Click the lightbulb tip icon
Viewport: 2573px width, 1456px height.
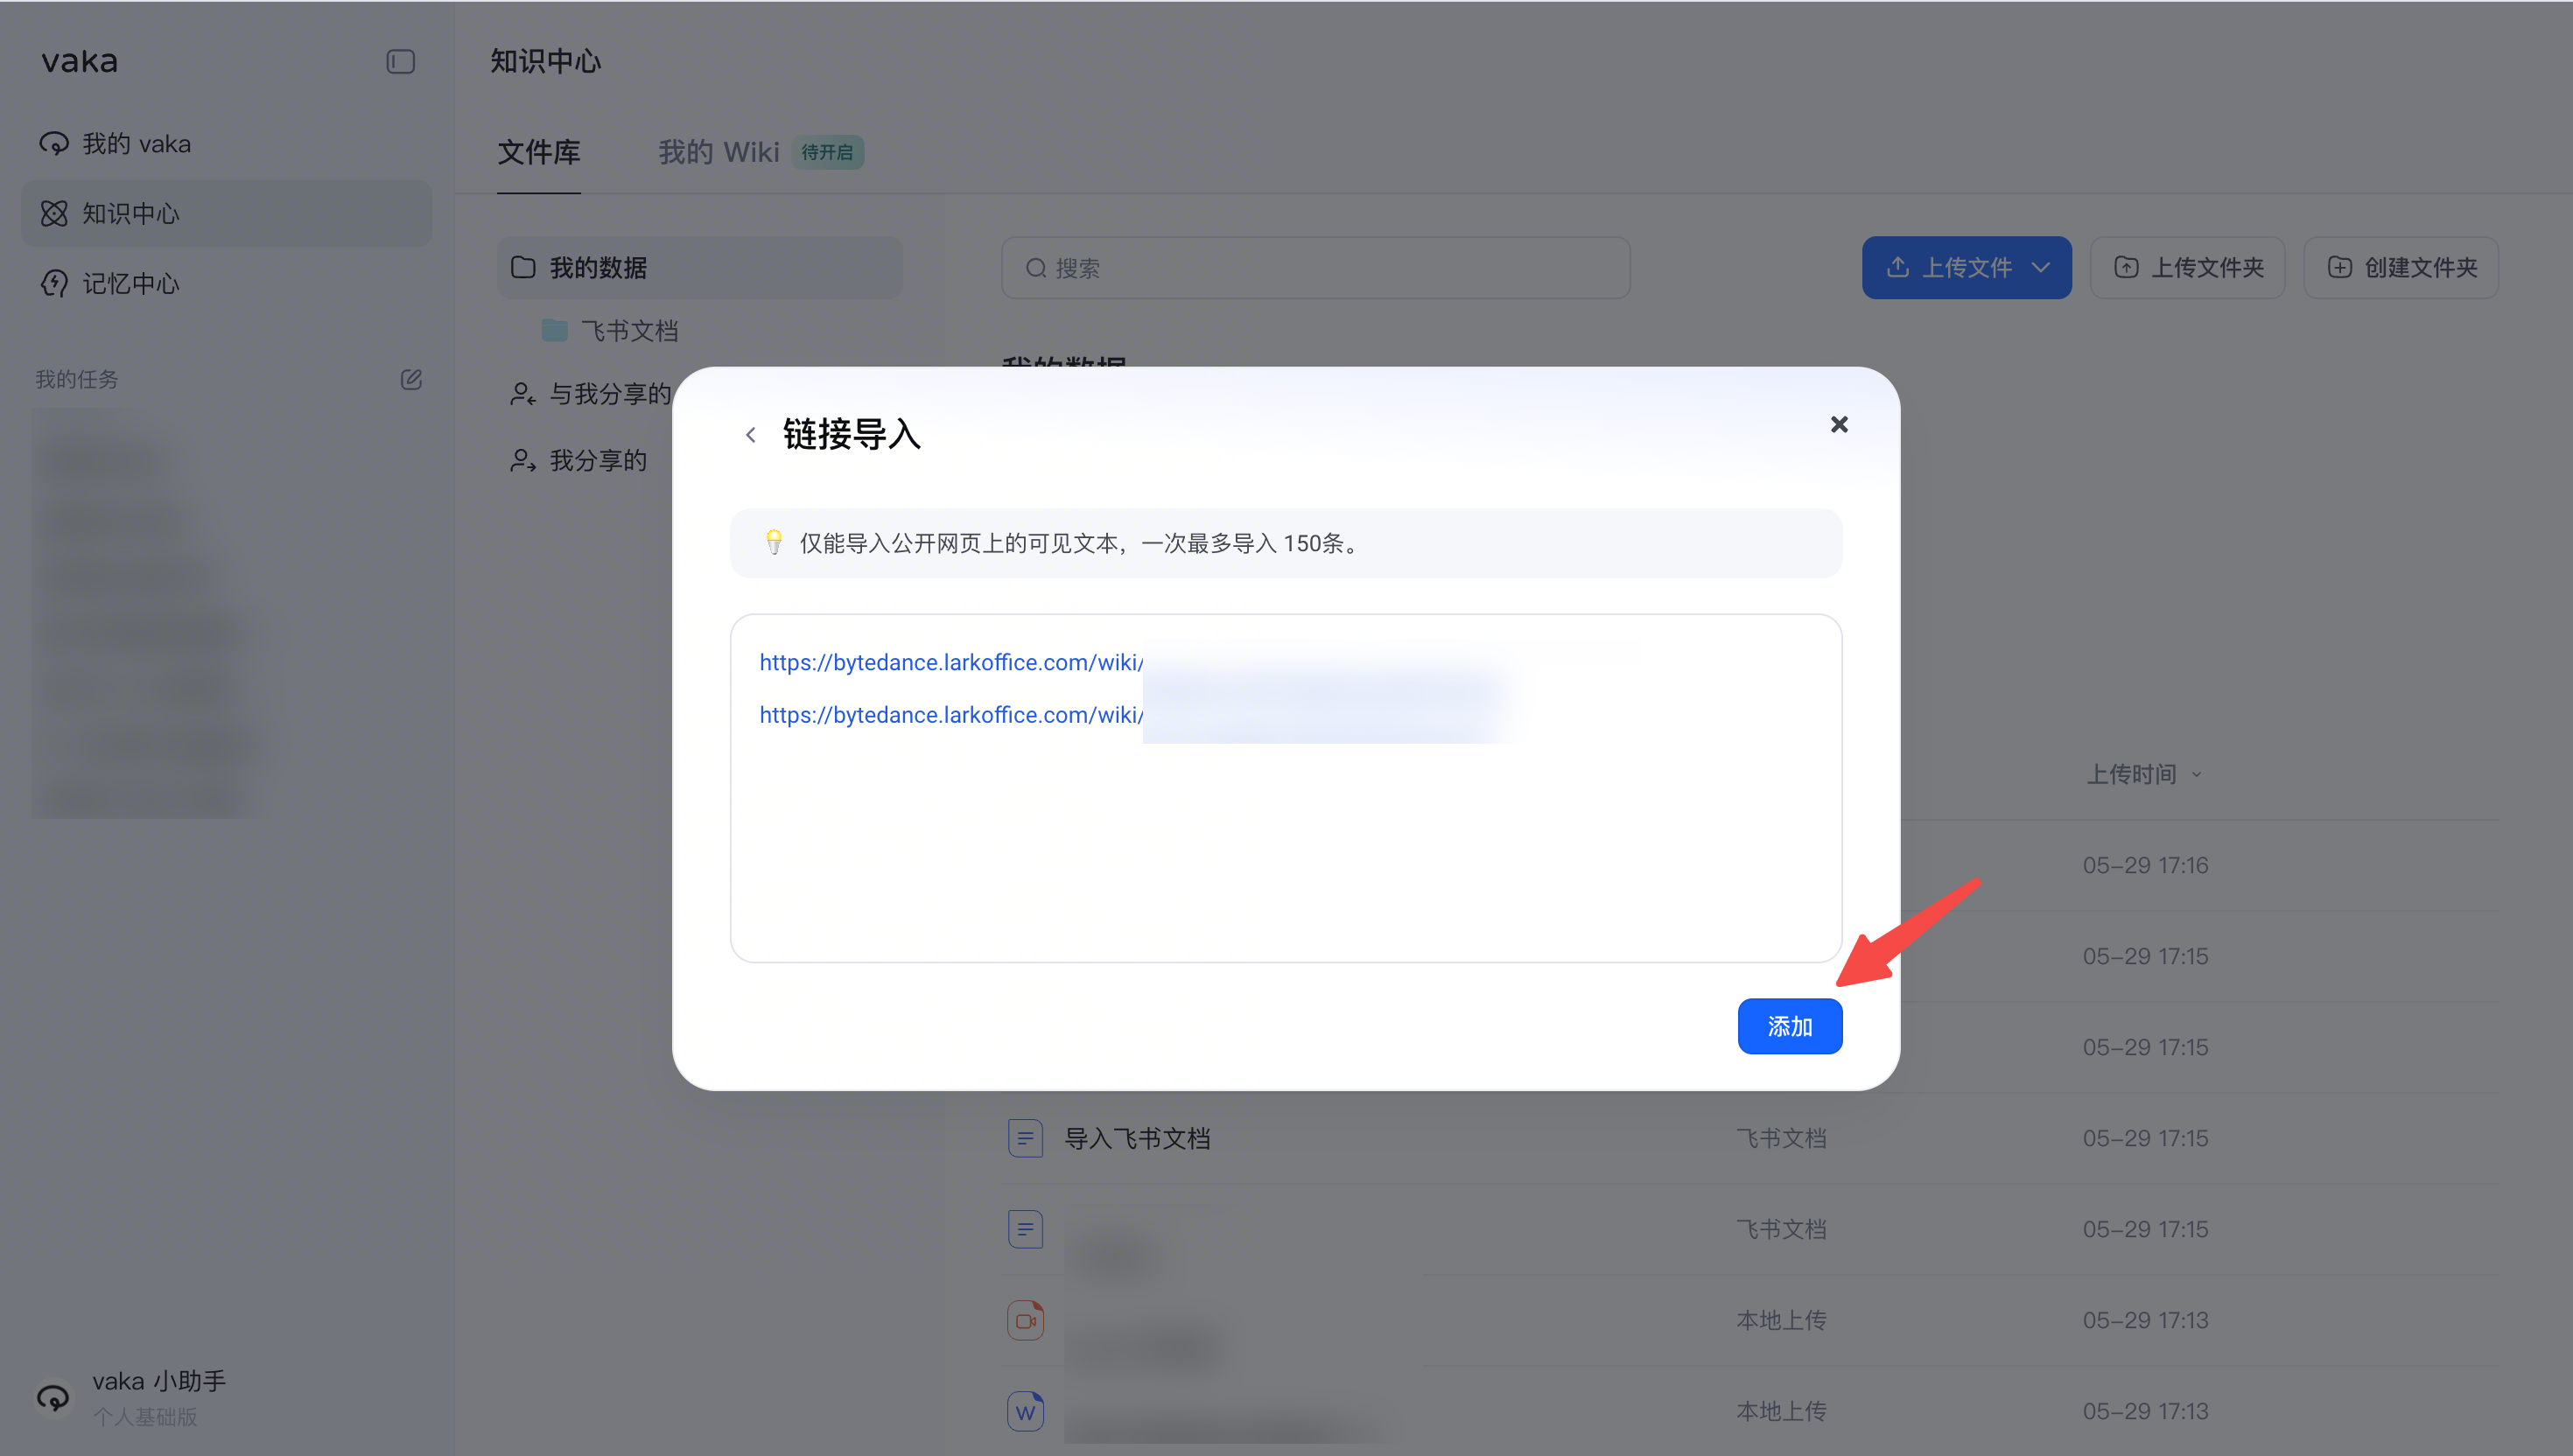773,542
